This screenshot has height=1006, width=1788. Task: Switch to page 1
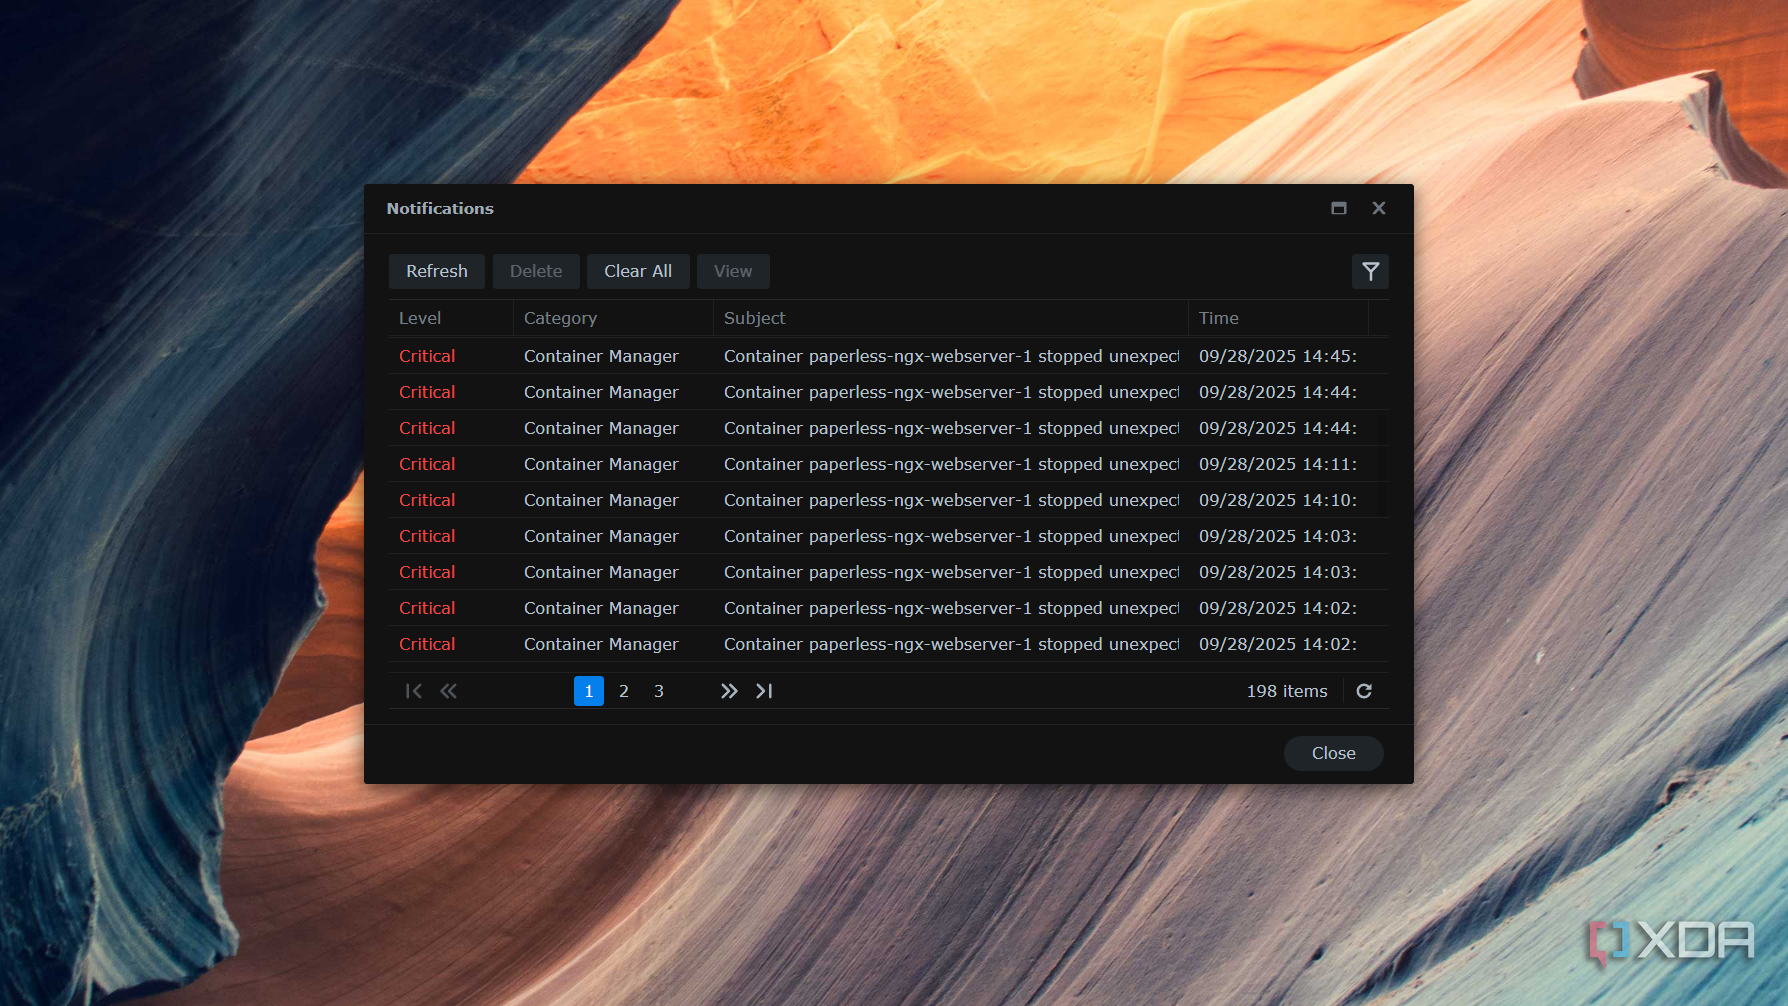(x=589, y=691)
